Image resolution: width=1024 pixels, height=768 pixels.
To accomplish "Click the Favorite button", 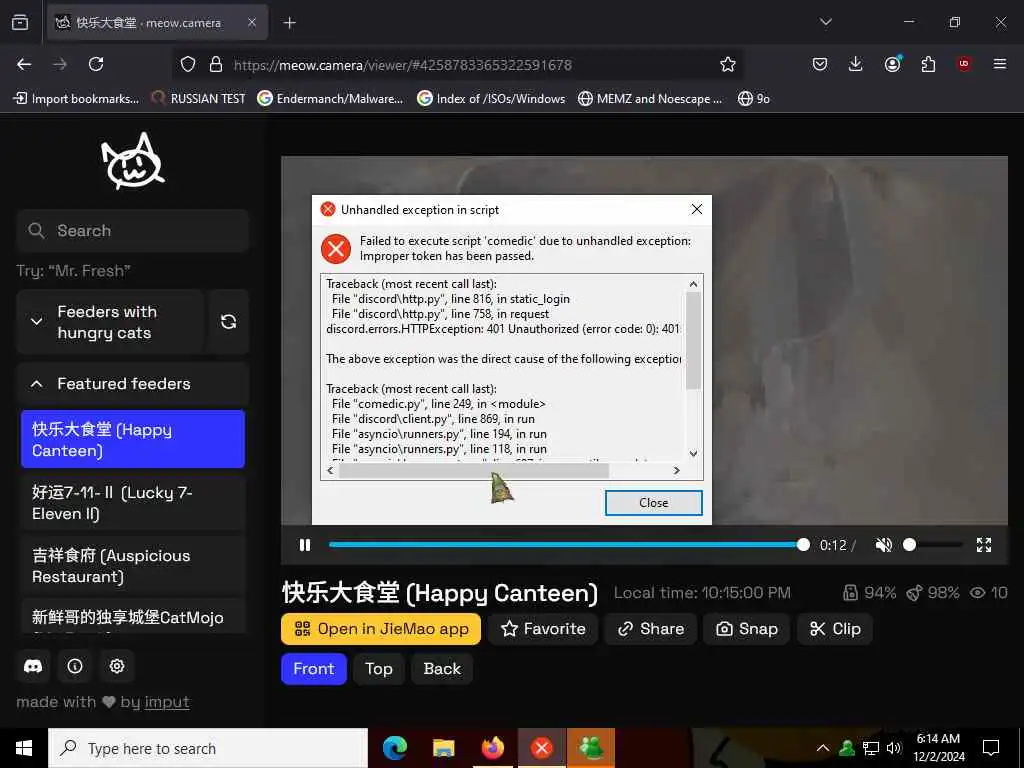I will (543, 629).
